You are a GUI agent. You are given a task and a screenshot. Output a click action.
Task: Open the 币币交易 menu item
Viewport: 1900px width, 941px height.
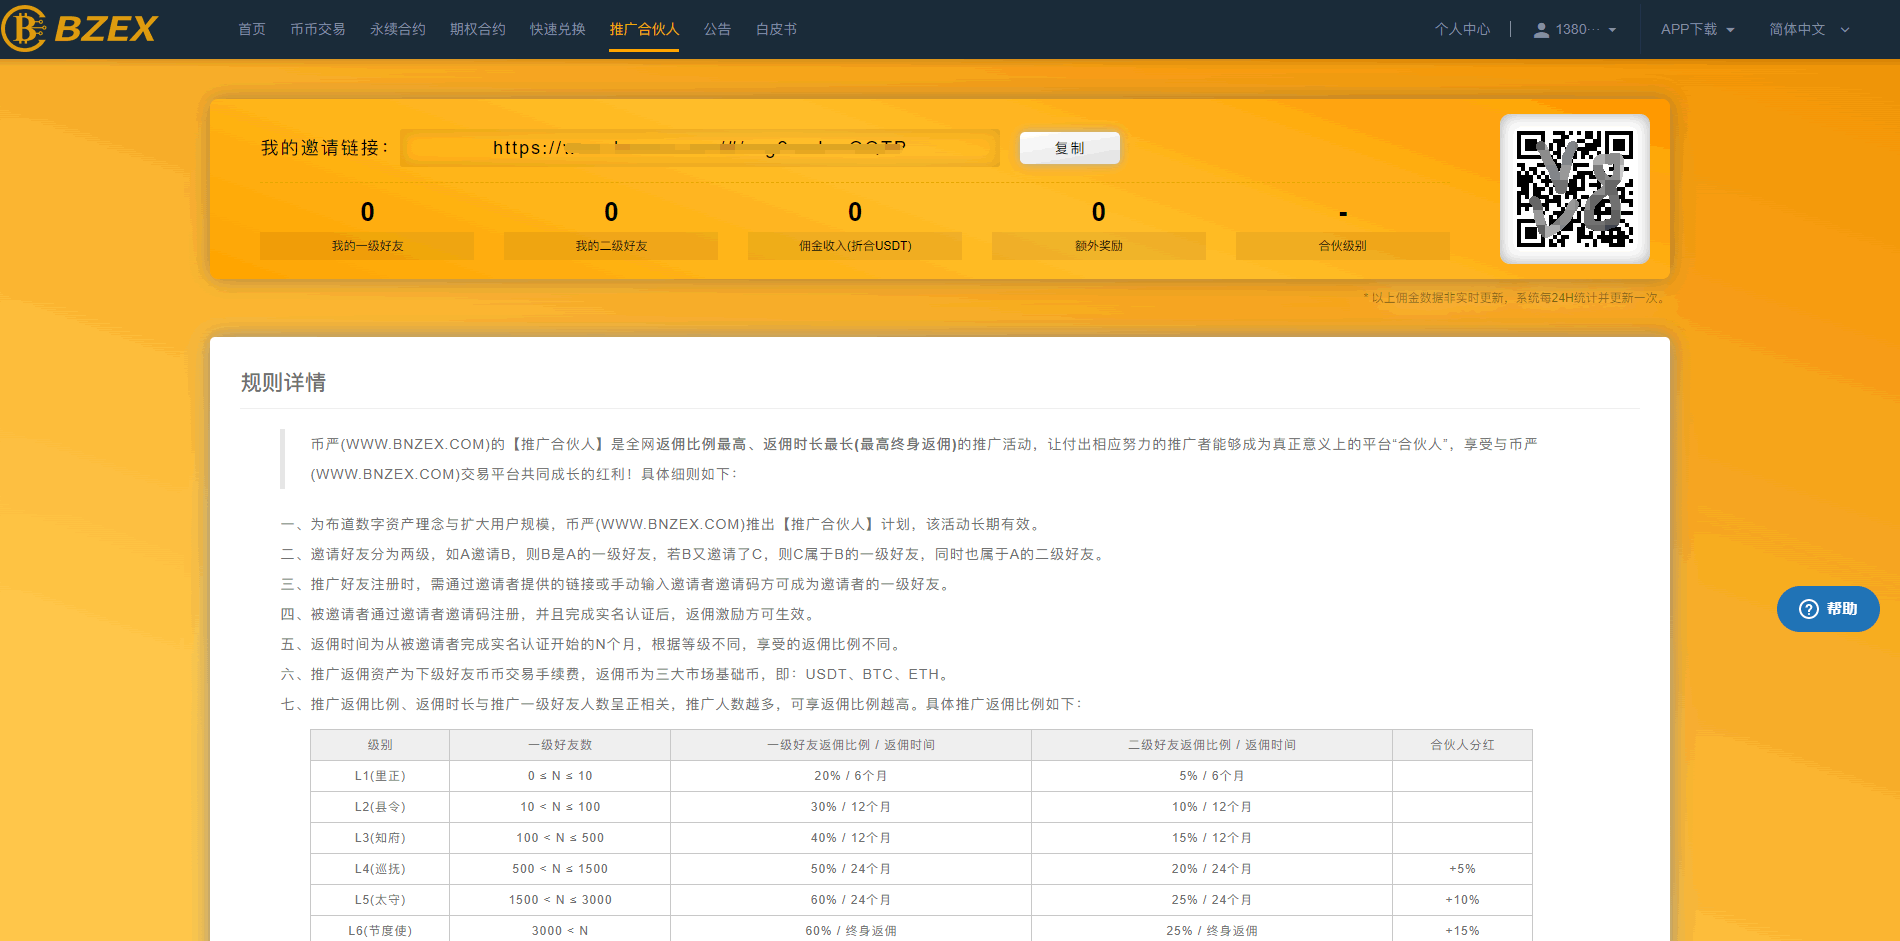click(x=318, y=30)
